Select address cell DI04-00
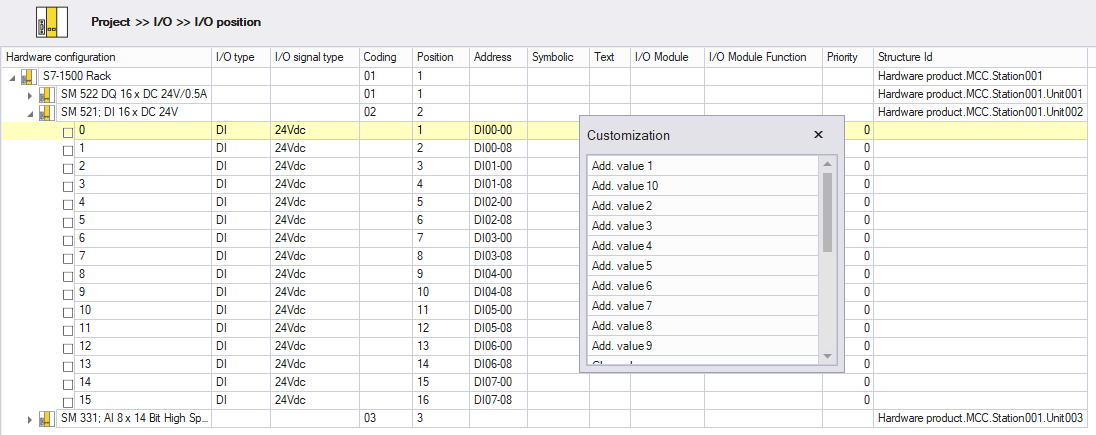 point(497,274)
